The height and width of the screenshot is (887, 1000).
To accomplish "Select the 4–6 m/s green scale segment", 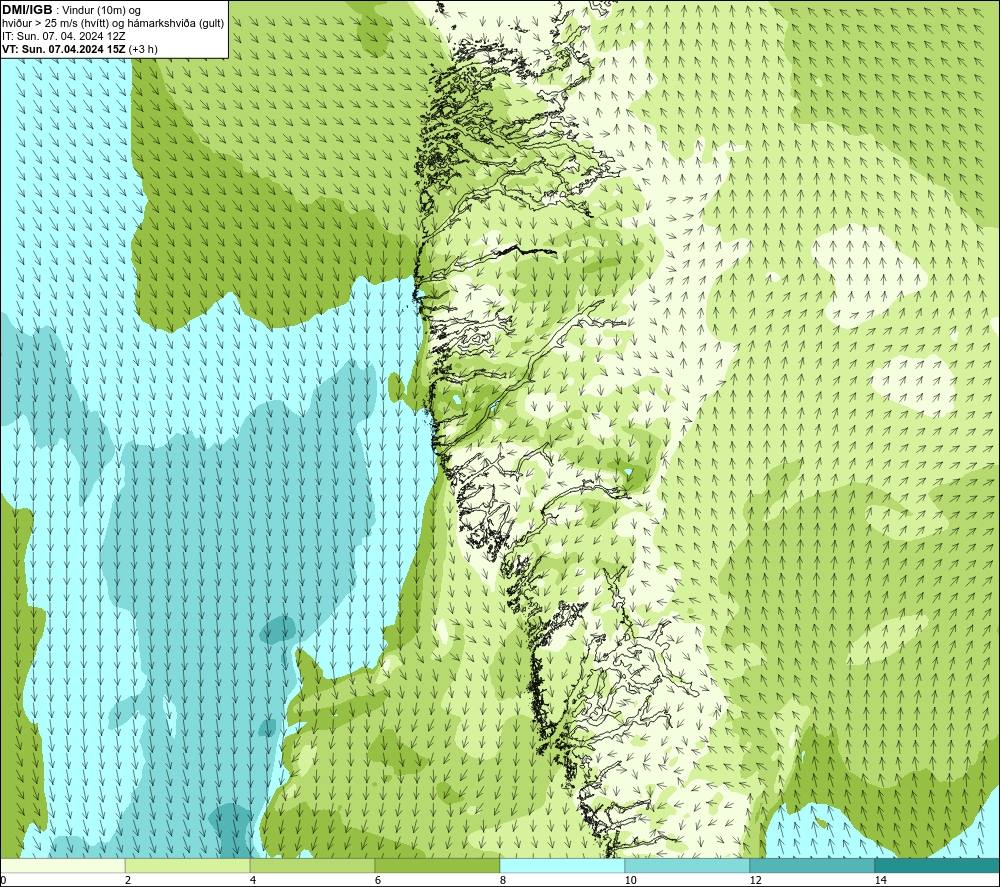I will 312,865.
